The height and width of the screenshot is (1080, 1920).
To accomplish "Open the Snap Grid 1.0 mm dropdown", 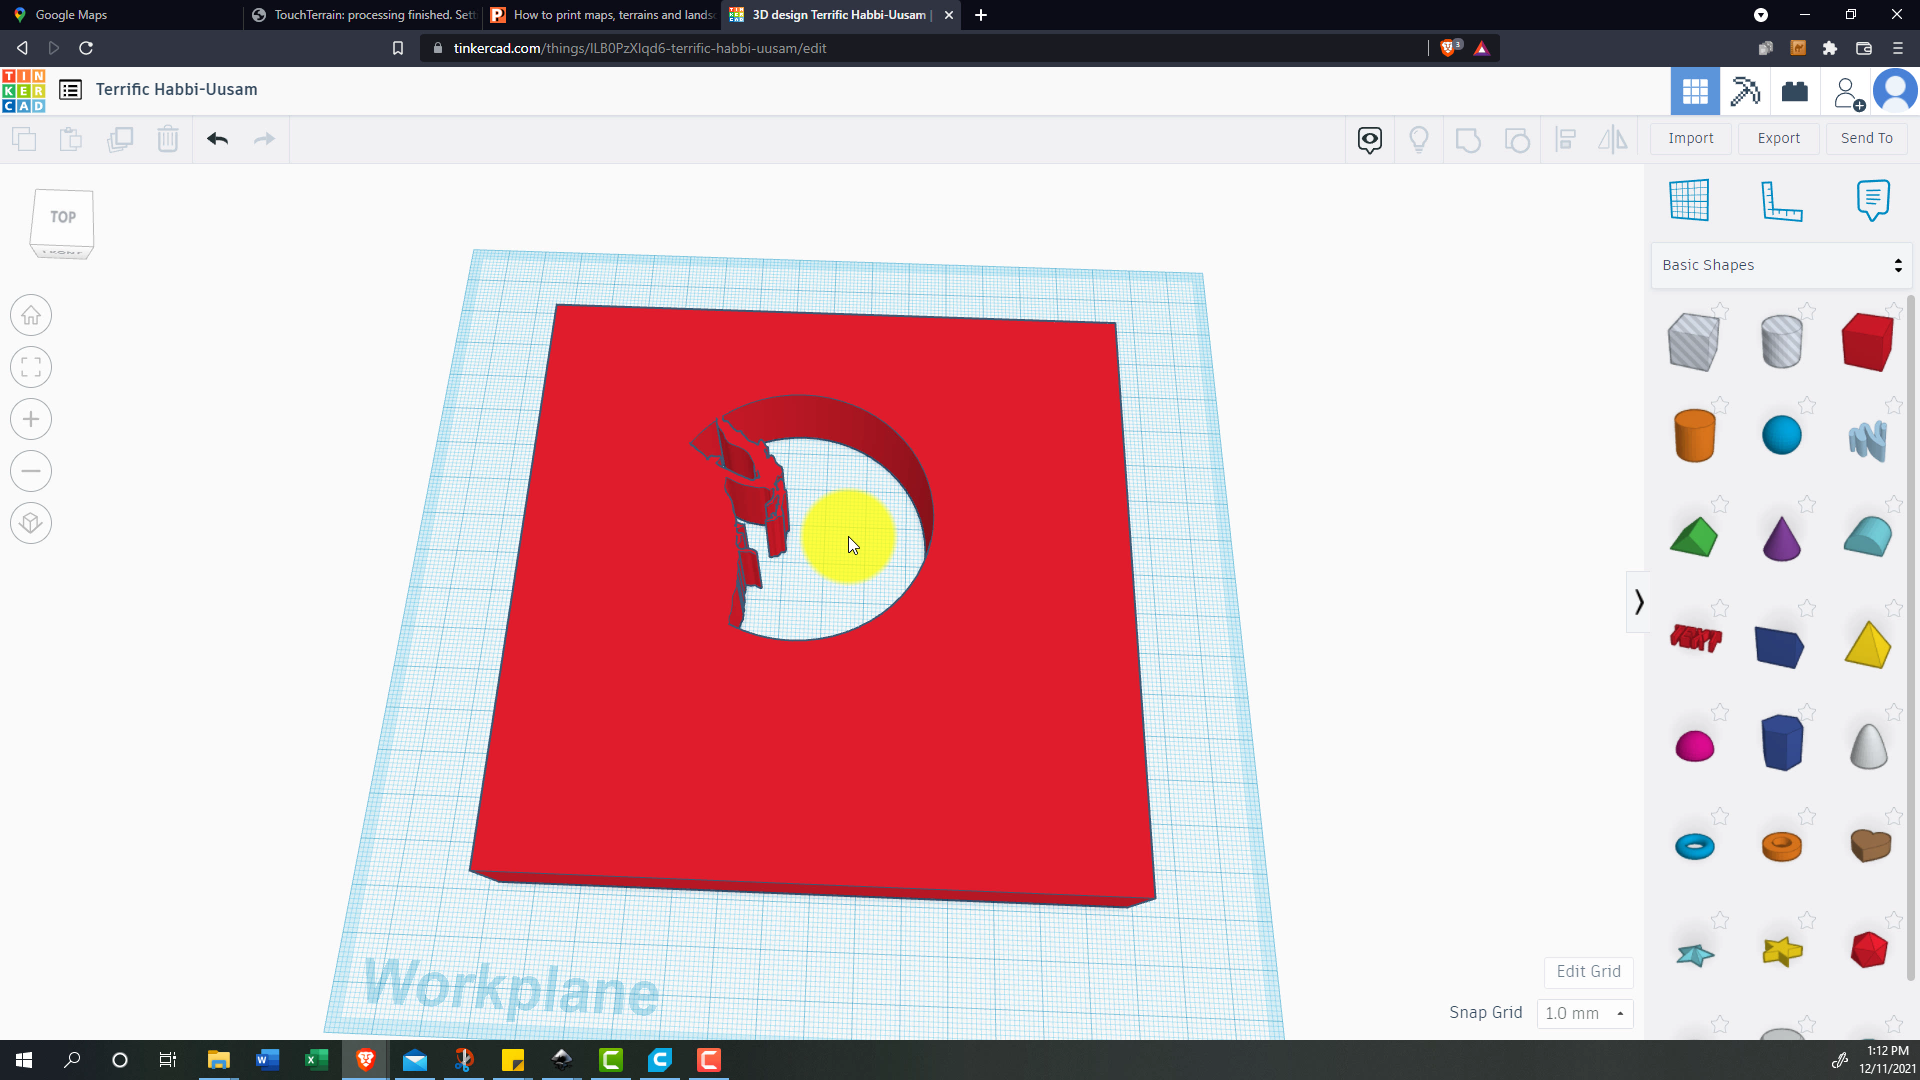I will pyautogui.click(x=1584, y=1013).
